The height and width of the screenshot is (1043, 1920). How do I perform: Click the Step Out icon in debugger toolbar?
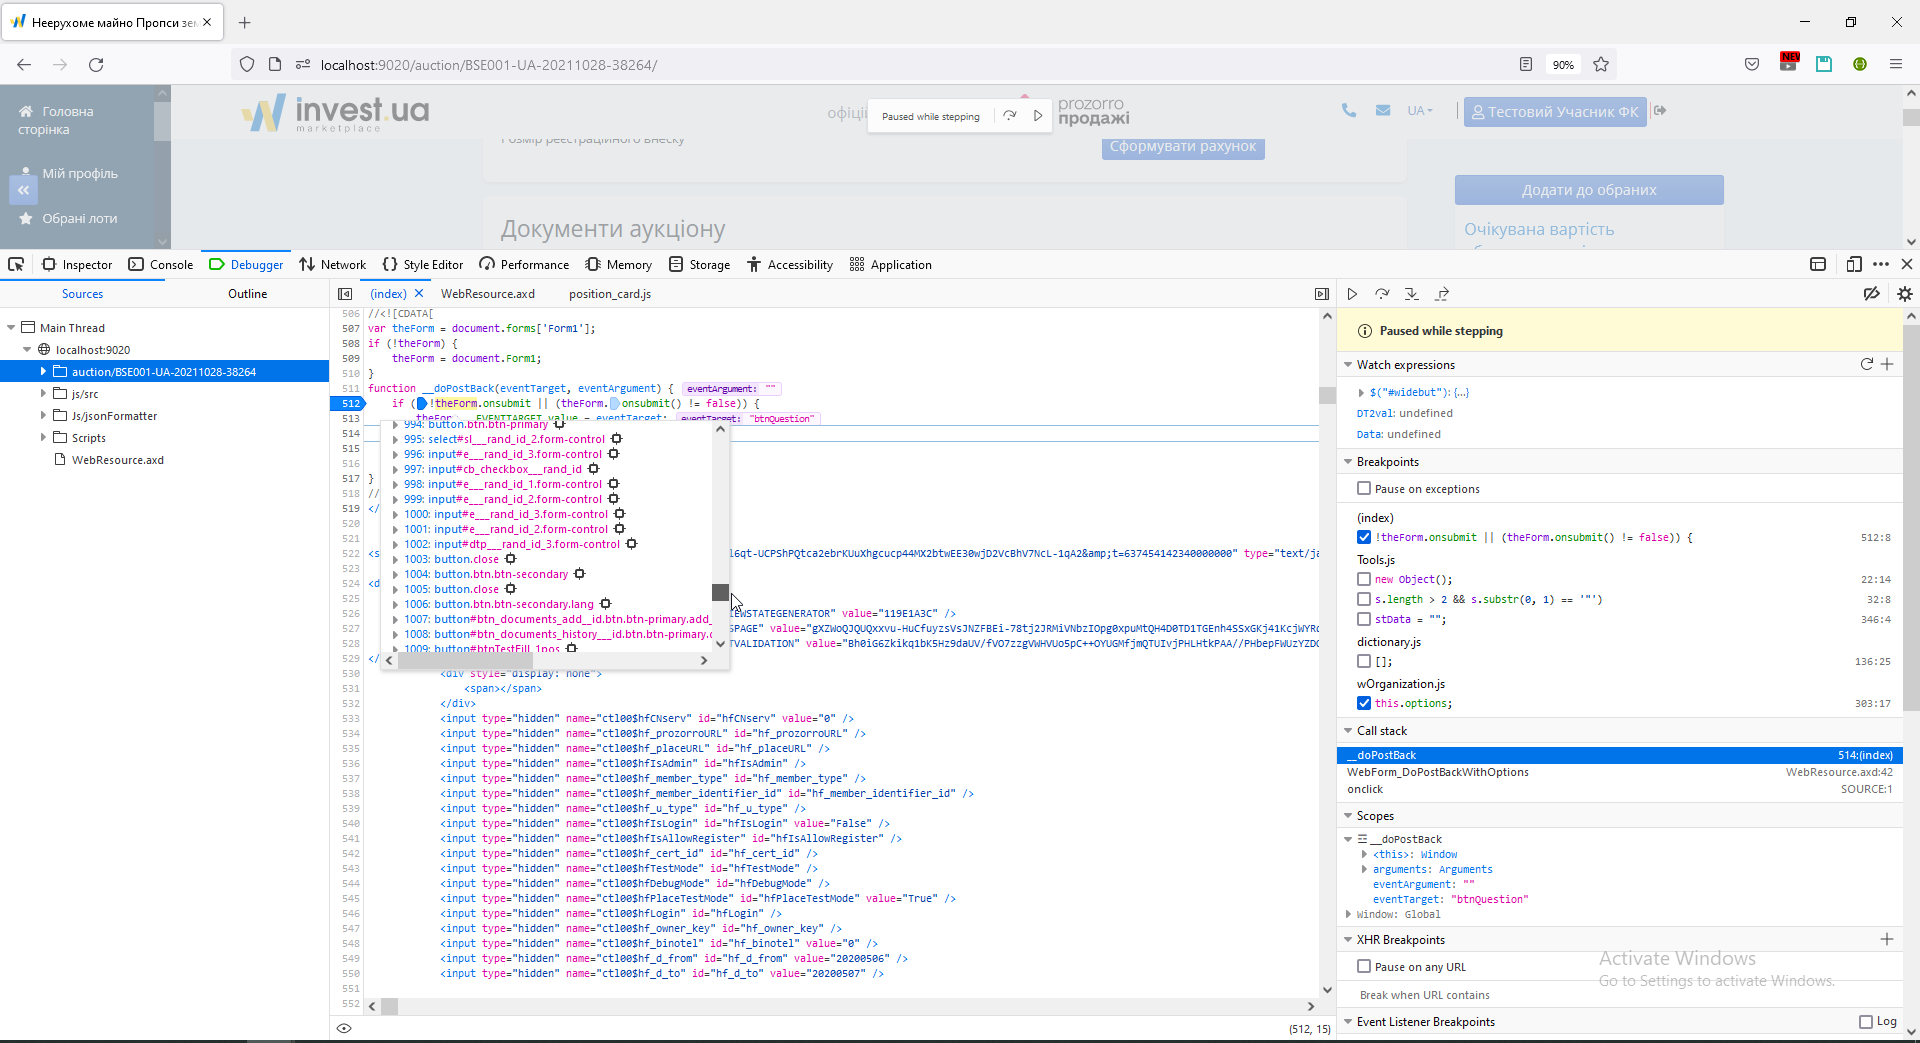1442,294
